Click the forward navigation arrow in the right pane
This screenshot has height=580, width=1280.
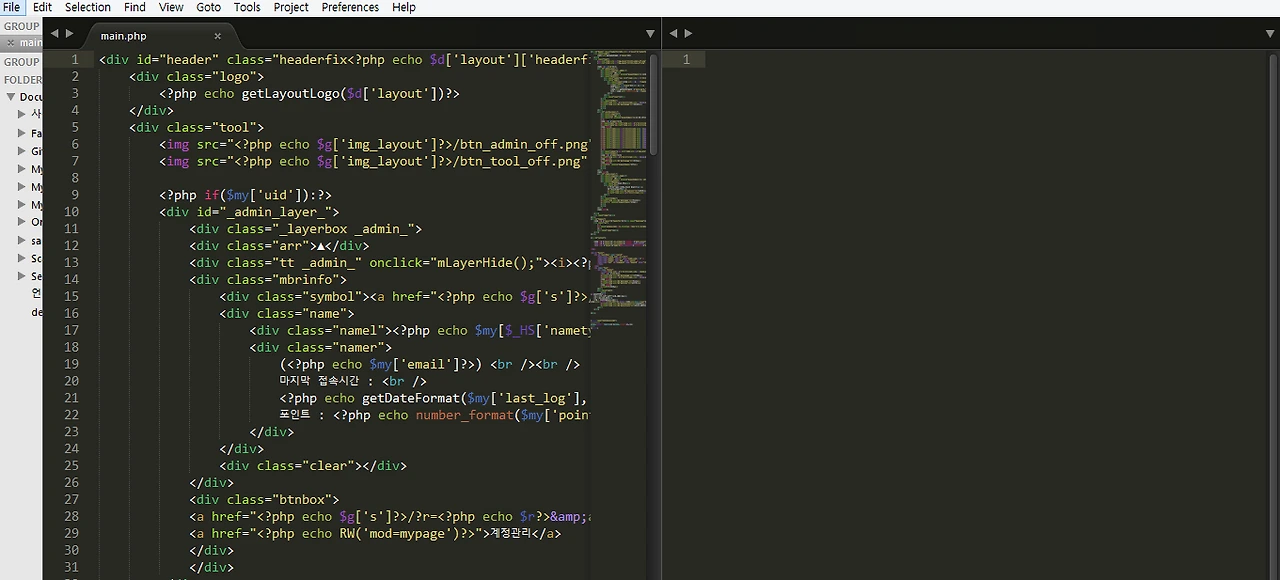pos(688,33)
